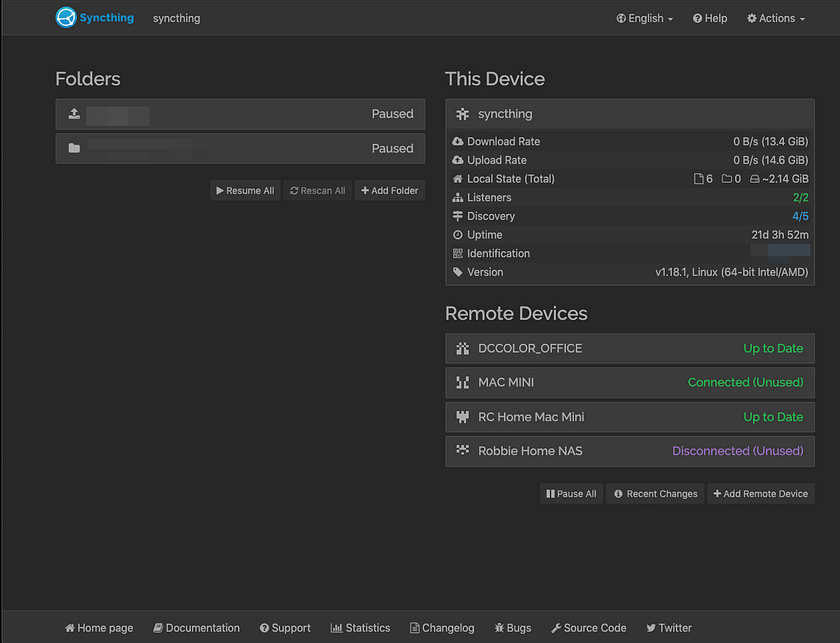Expand the second paused folder panel

point(240,148)
